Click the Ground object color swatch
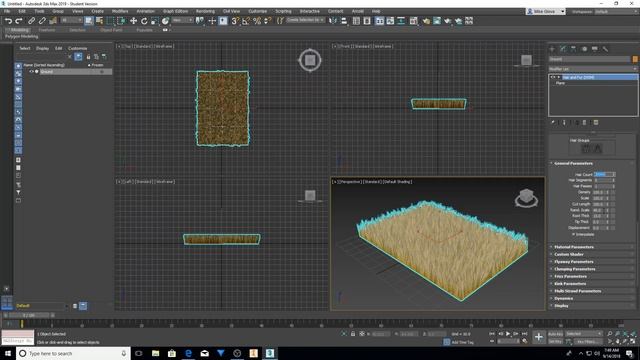This screenshot has height=360, width=640. pyautogui.click(x=635, y=59)
